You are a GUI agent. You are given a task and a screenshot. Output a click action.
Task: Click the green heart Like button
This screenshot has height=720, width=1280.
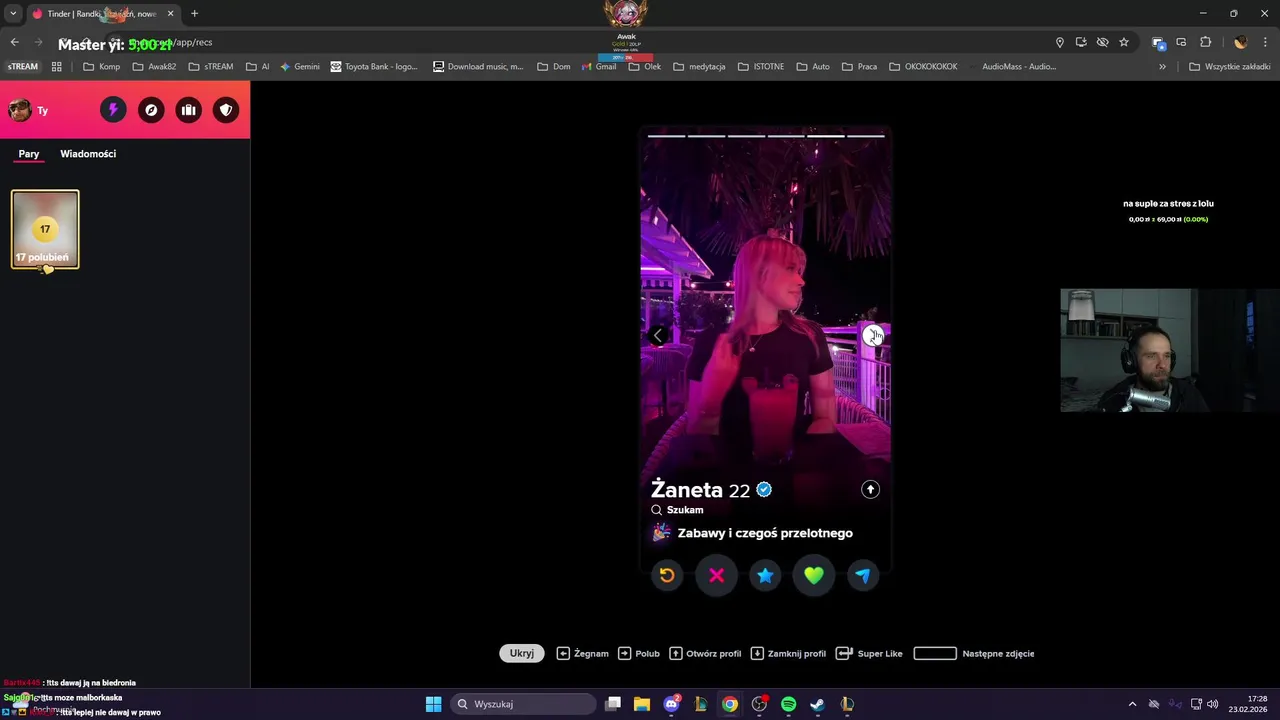[814, 575]
